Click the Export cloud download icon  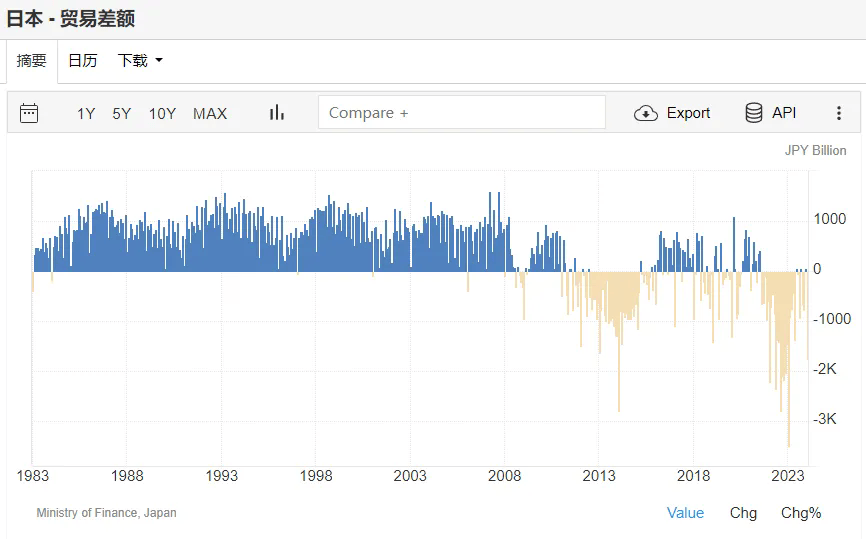click(646, 113)
